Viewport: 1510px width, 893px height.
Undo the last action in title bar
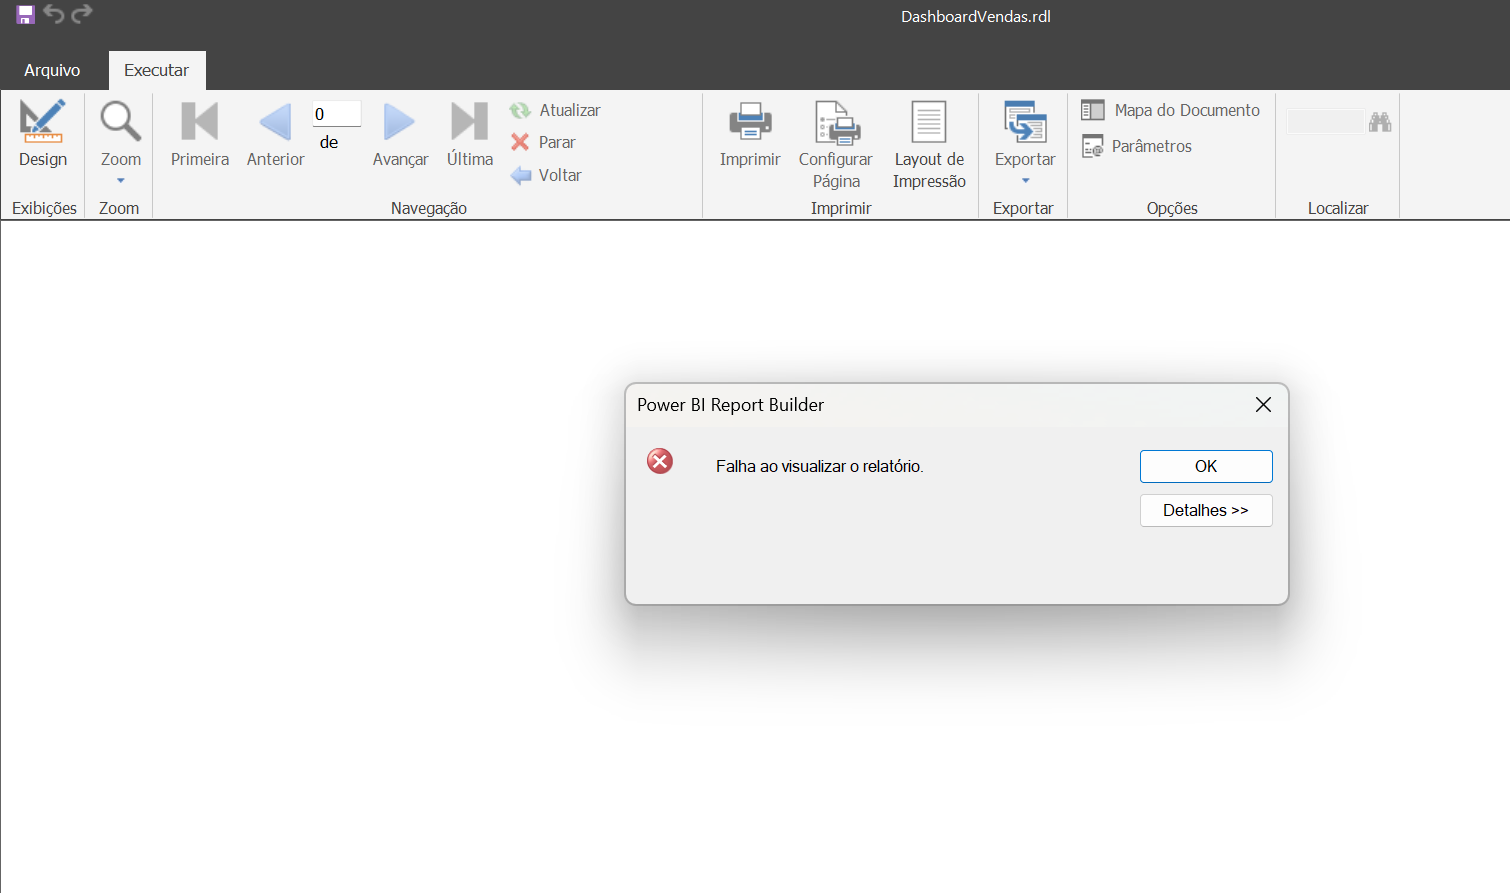pyautogui.click(x=54, y=14)
